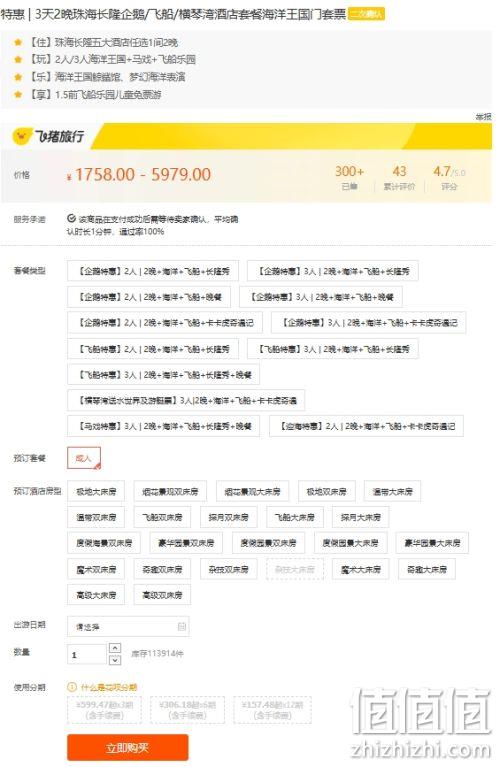The image size is (500, 767).
Task: Increase quantity with the up arrow
Action: coord(114,648)
